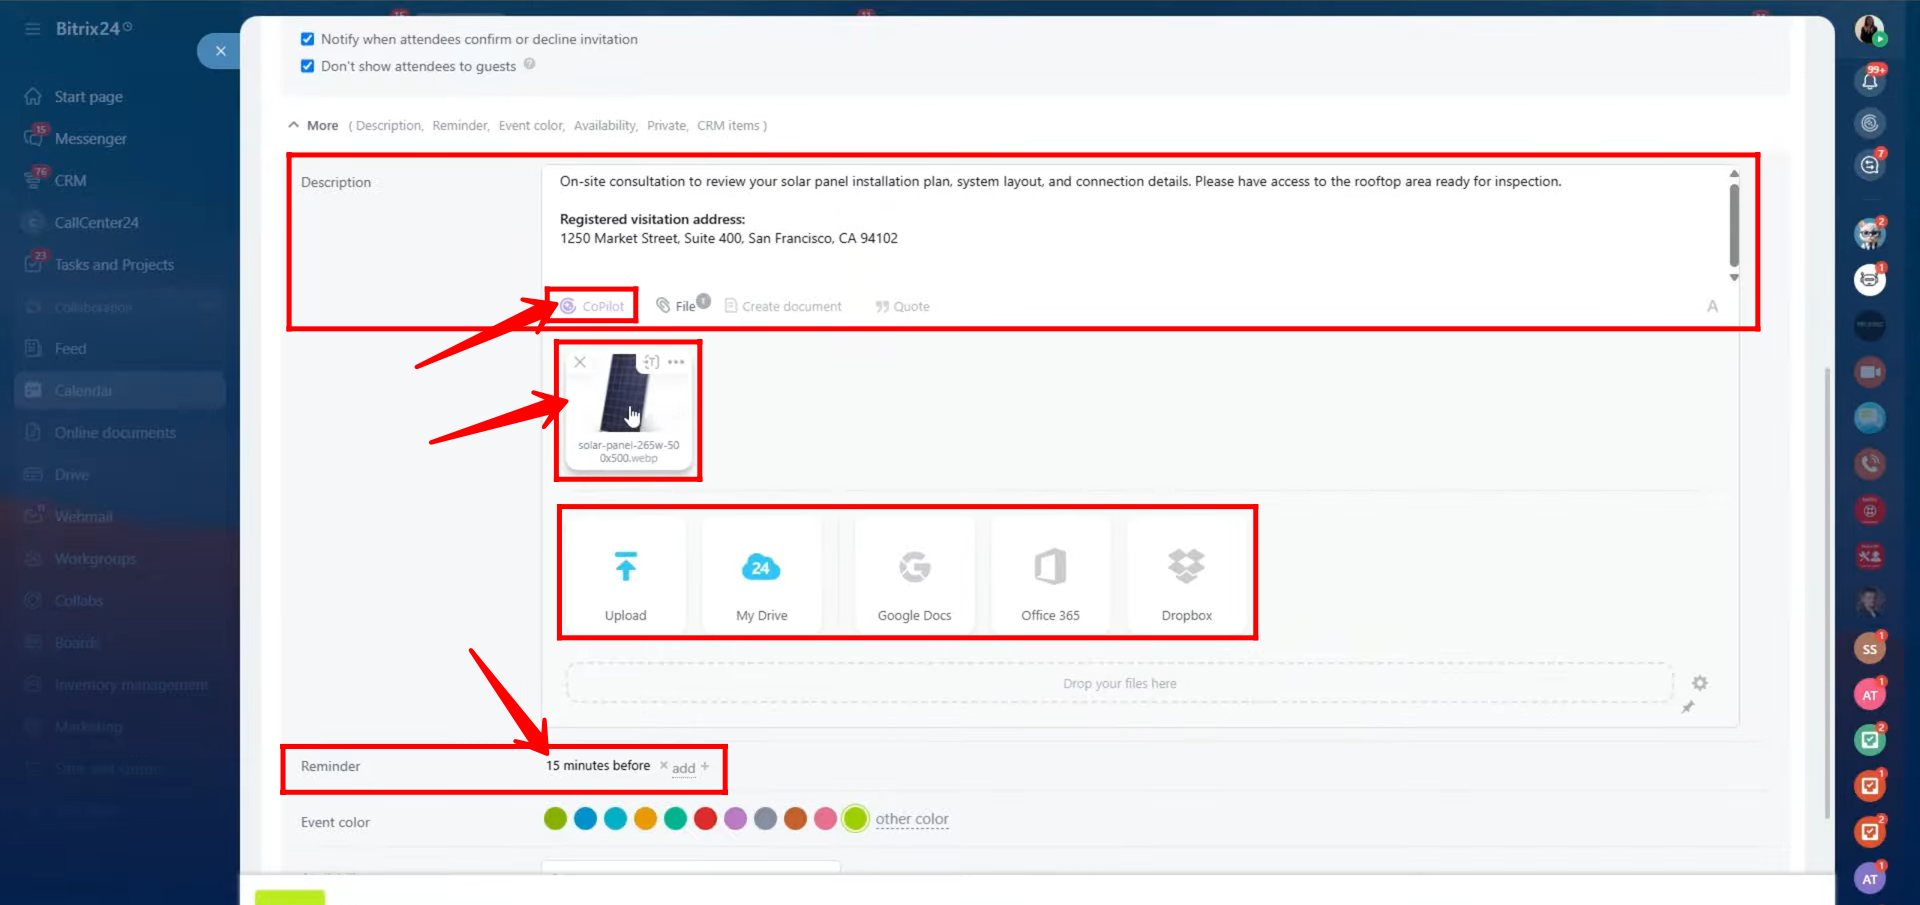This screenshot has width=1920, height=905.
Task: Pick Office 365 file source
Action: click(x=1050, y=567)
